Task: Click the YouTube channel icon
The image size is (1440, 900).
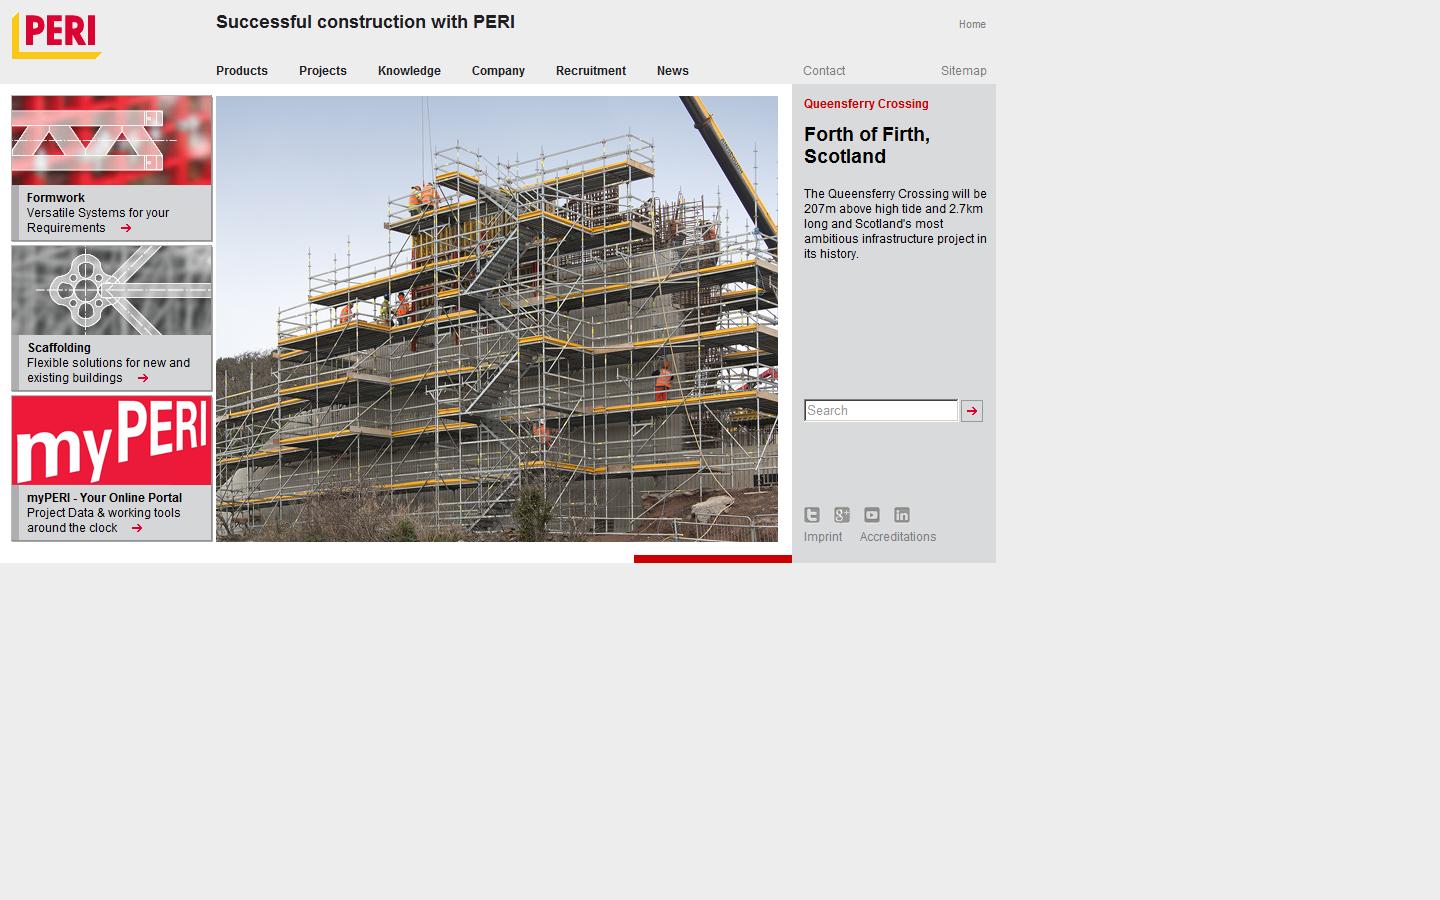Action: point(872,514)
